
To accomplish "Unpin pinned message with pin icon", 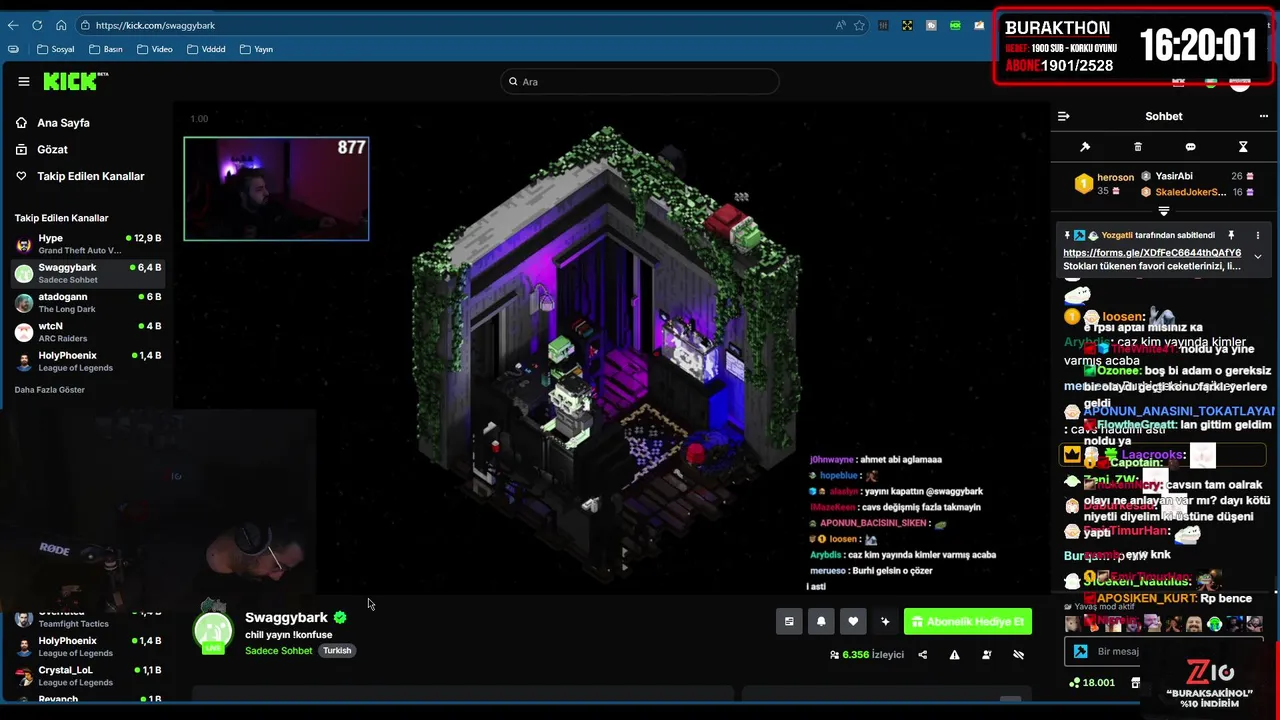I will [1231, 236].
